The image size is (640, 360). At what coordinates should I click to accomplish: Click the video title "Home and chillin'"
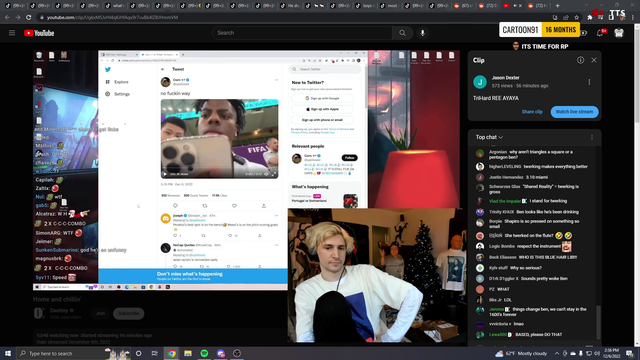tap(57, 300)
